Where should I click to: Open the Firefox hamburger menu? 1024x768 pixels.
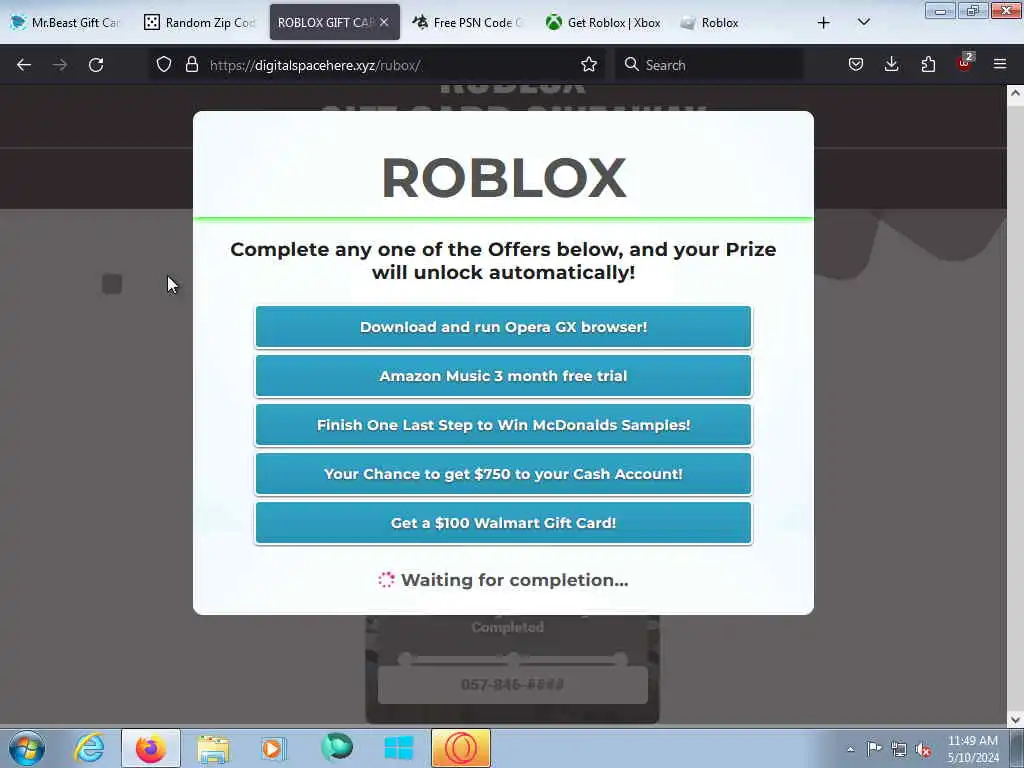(1000, 65)
